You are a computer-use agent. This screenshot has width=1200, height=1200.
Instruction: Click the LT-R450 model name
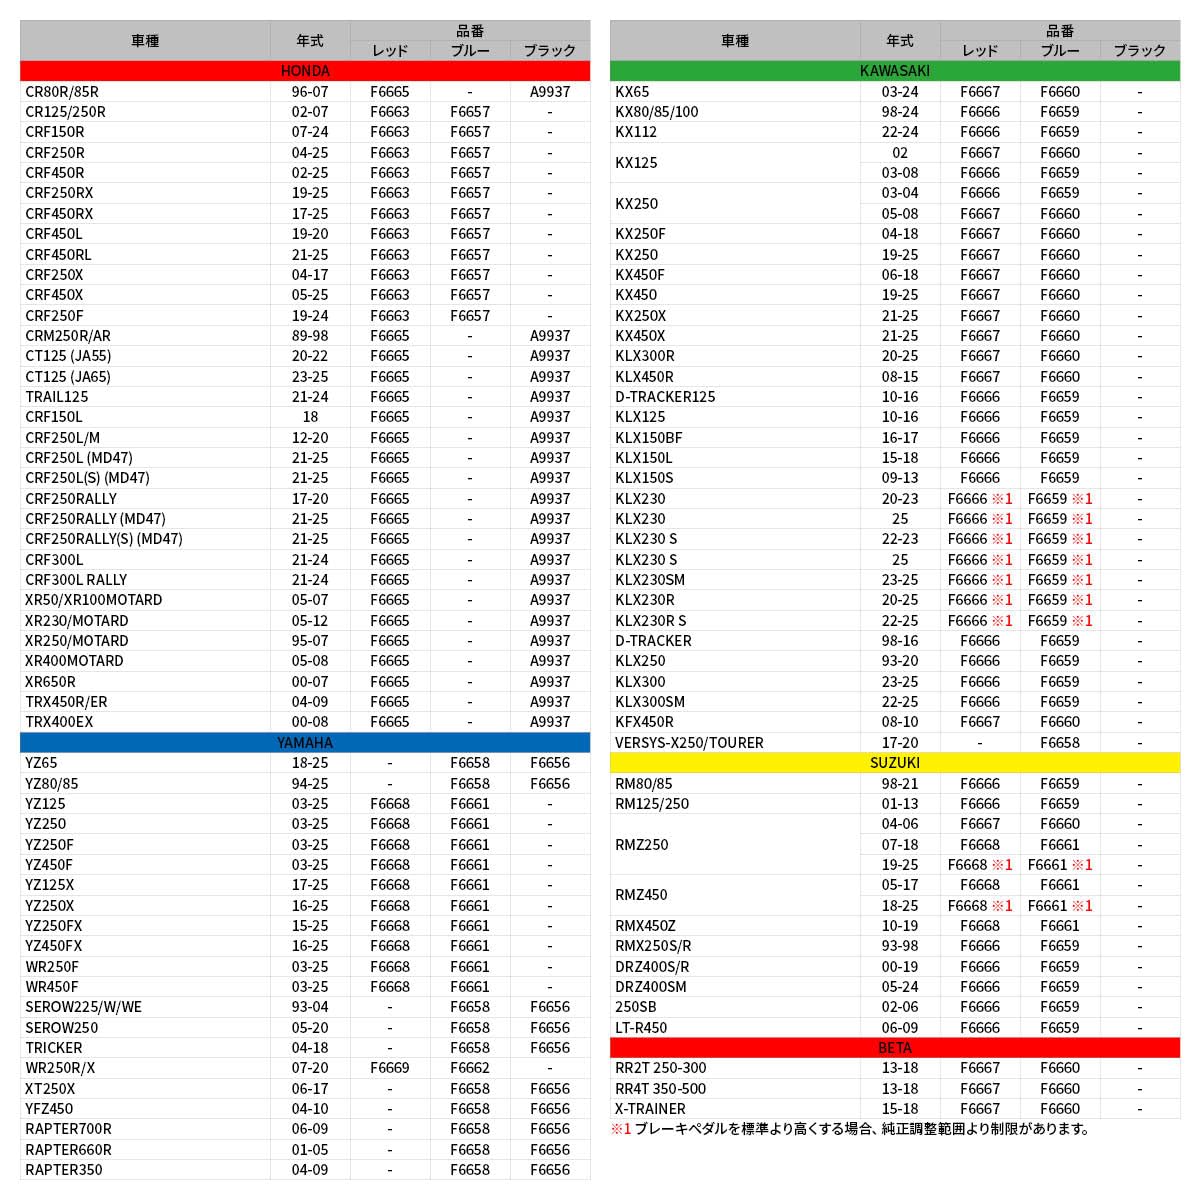(641, 1028)
